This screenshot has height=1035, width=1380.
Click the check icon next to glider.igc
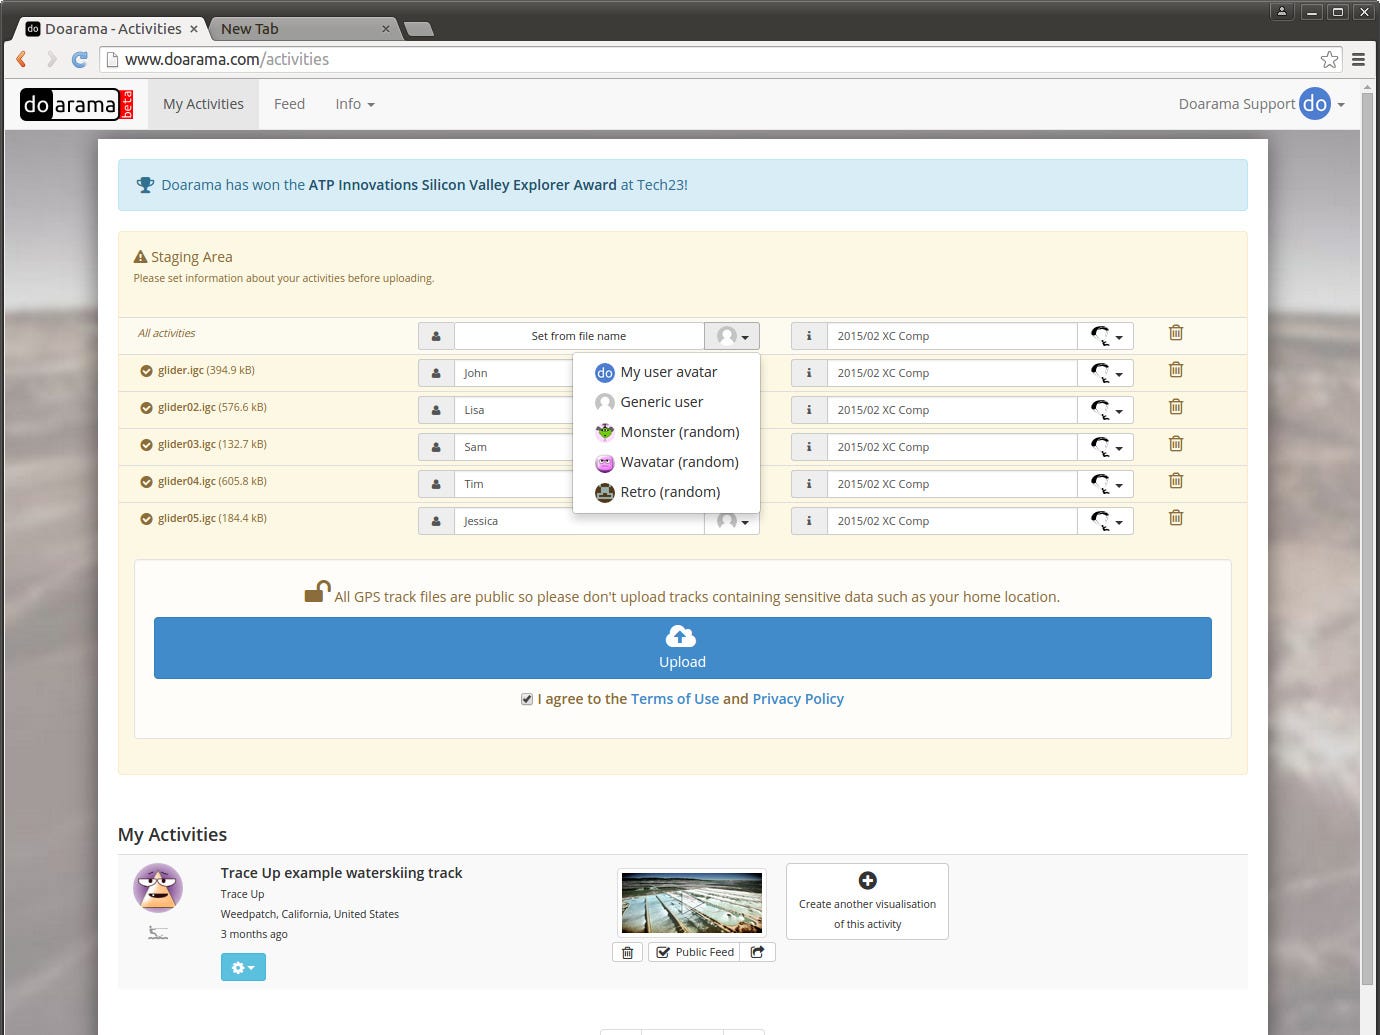pos(146,371)
